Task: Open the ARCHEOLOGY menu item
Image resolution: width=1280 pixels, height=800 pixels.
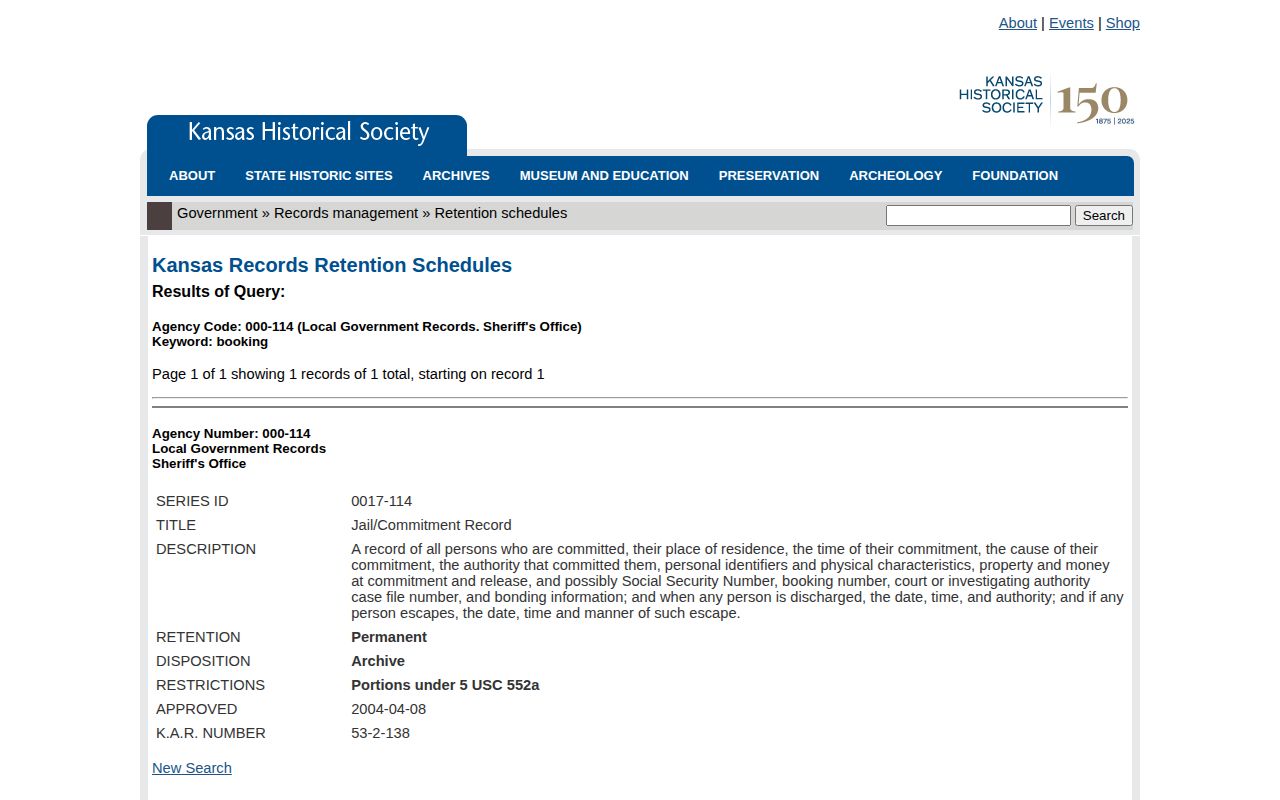Action: [x=896, y=176]
